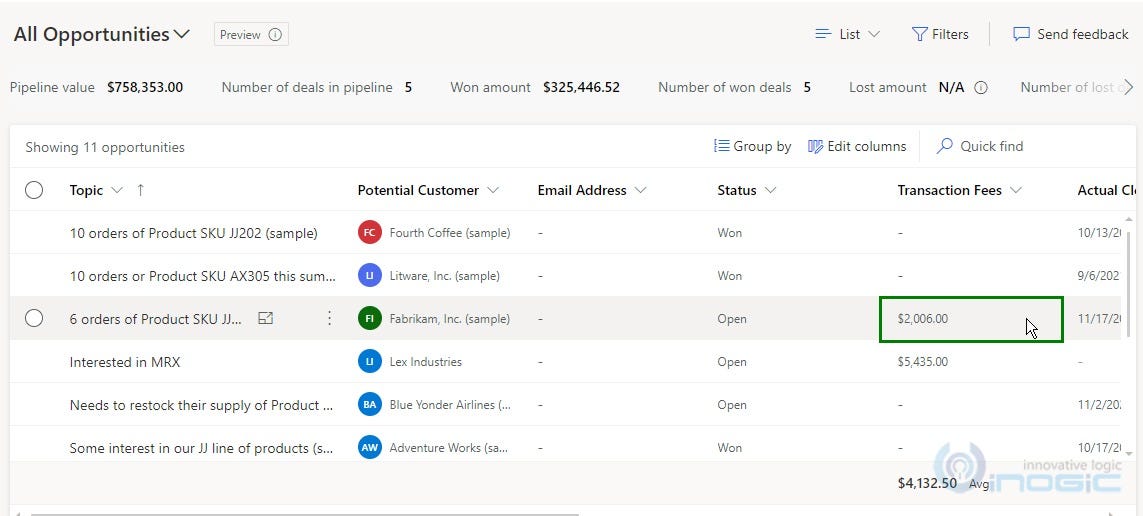Click the Send feedback chat icon

click(1021, 34)
